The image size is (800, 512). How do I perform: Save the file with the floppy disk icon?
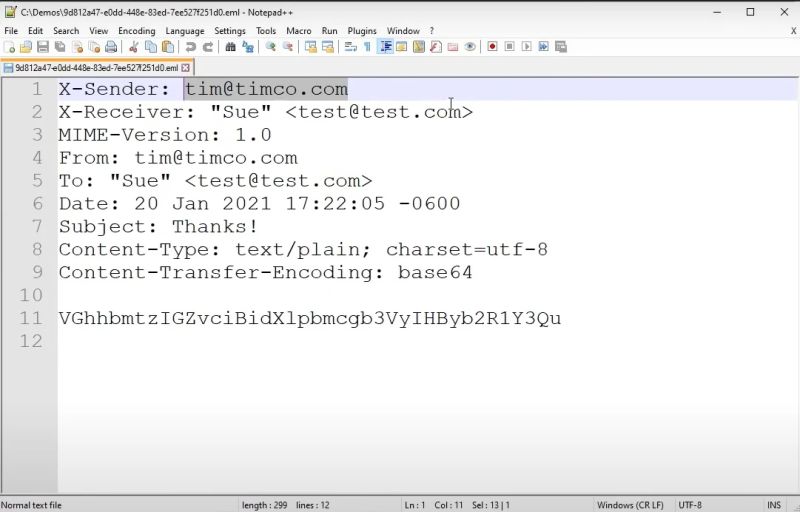pos(43,47)
